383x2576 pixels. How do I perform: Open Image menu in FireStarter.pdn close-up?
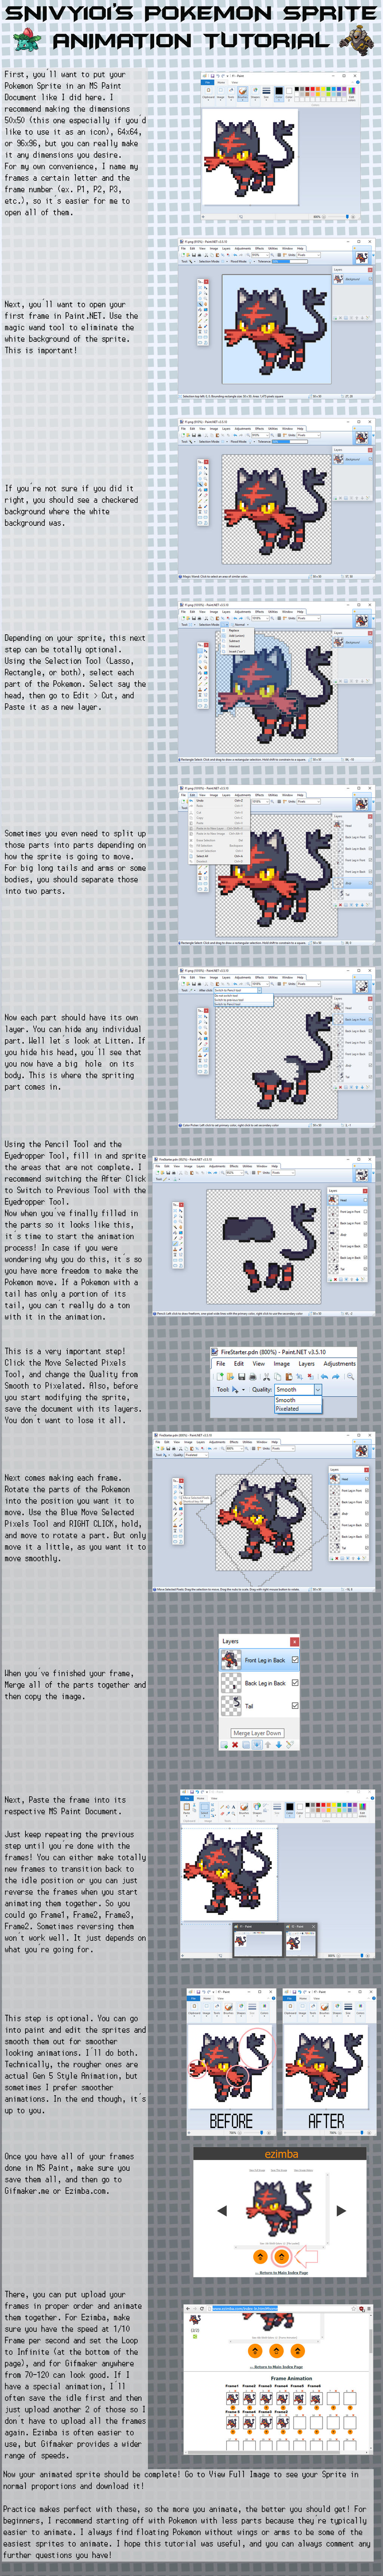[282, 1364]
